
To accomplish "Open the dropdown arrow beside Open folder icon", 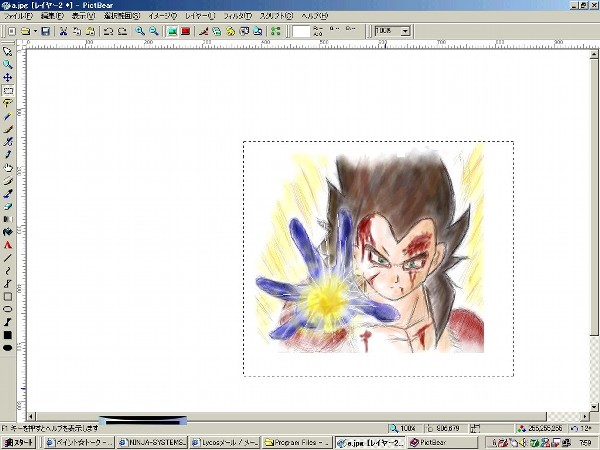I will (x=34, y=31).
